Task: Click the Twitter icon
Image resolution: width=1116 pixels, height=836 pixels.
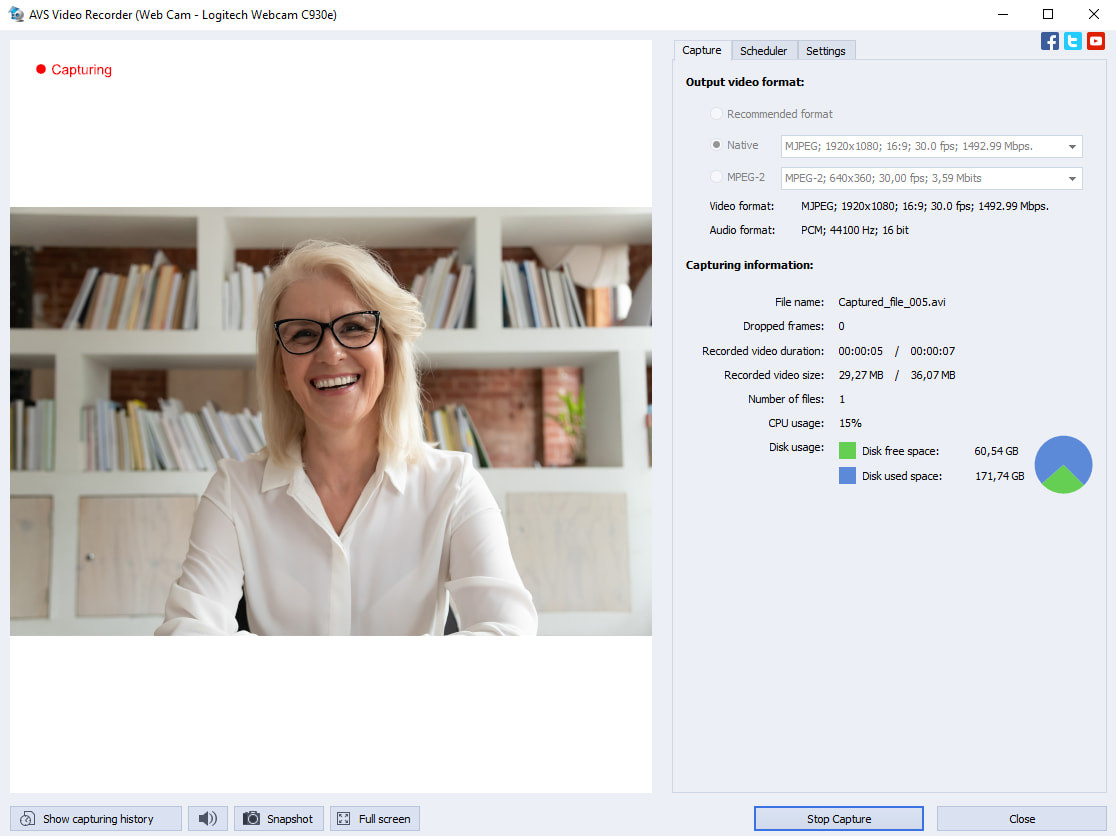Action: 1072,41
